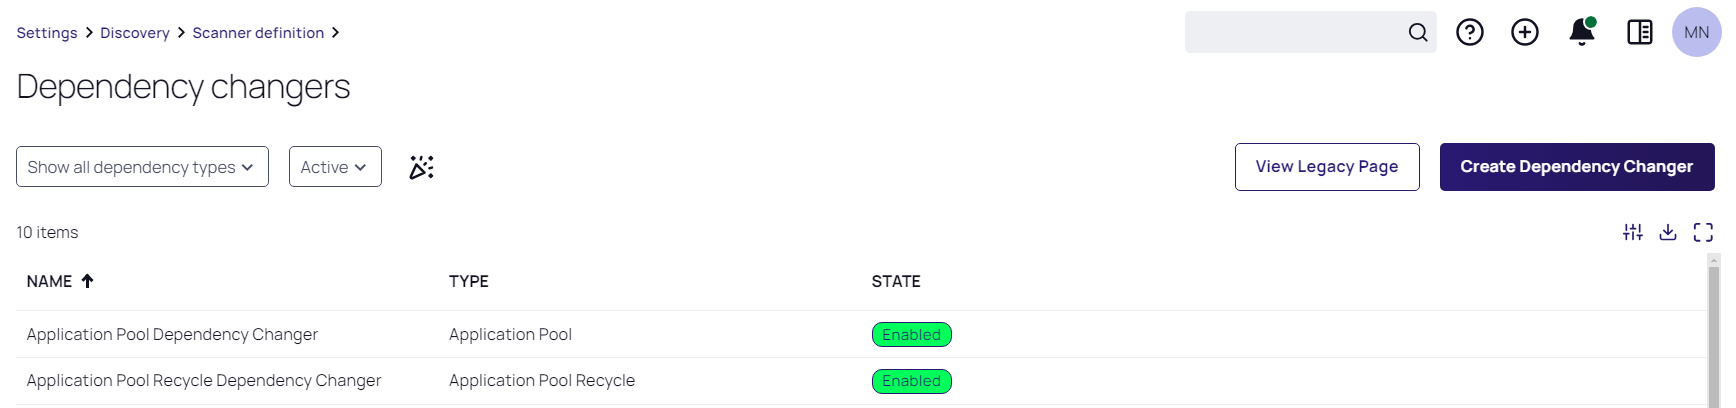Click the confetti celebration icon
1736x408 pixels.
422,167
